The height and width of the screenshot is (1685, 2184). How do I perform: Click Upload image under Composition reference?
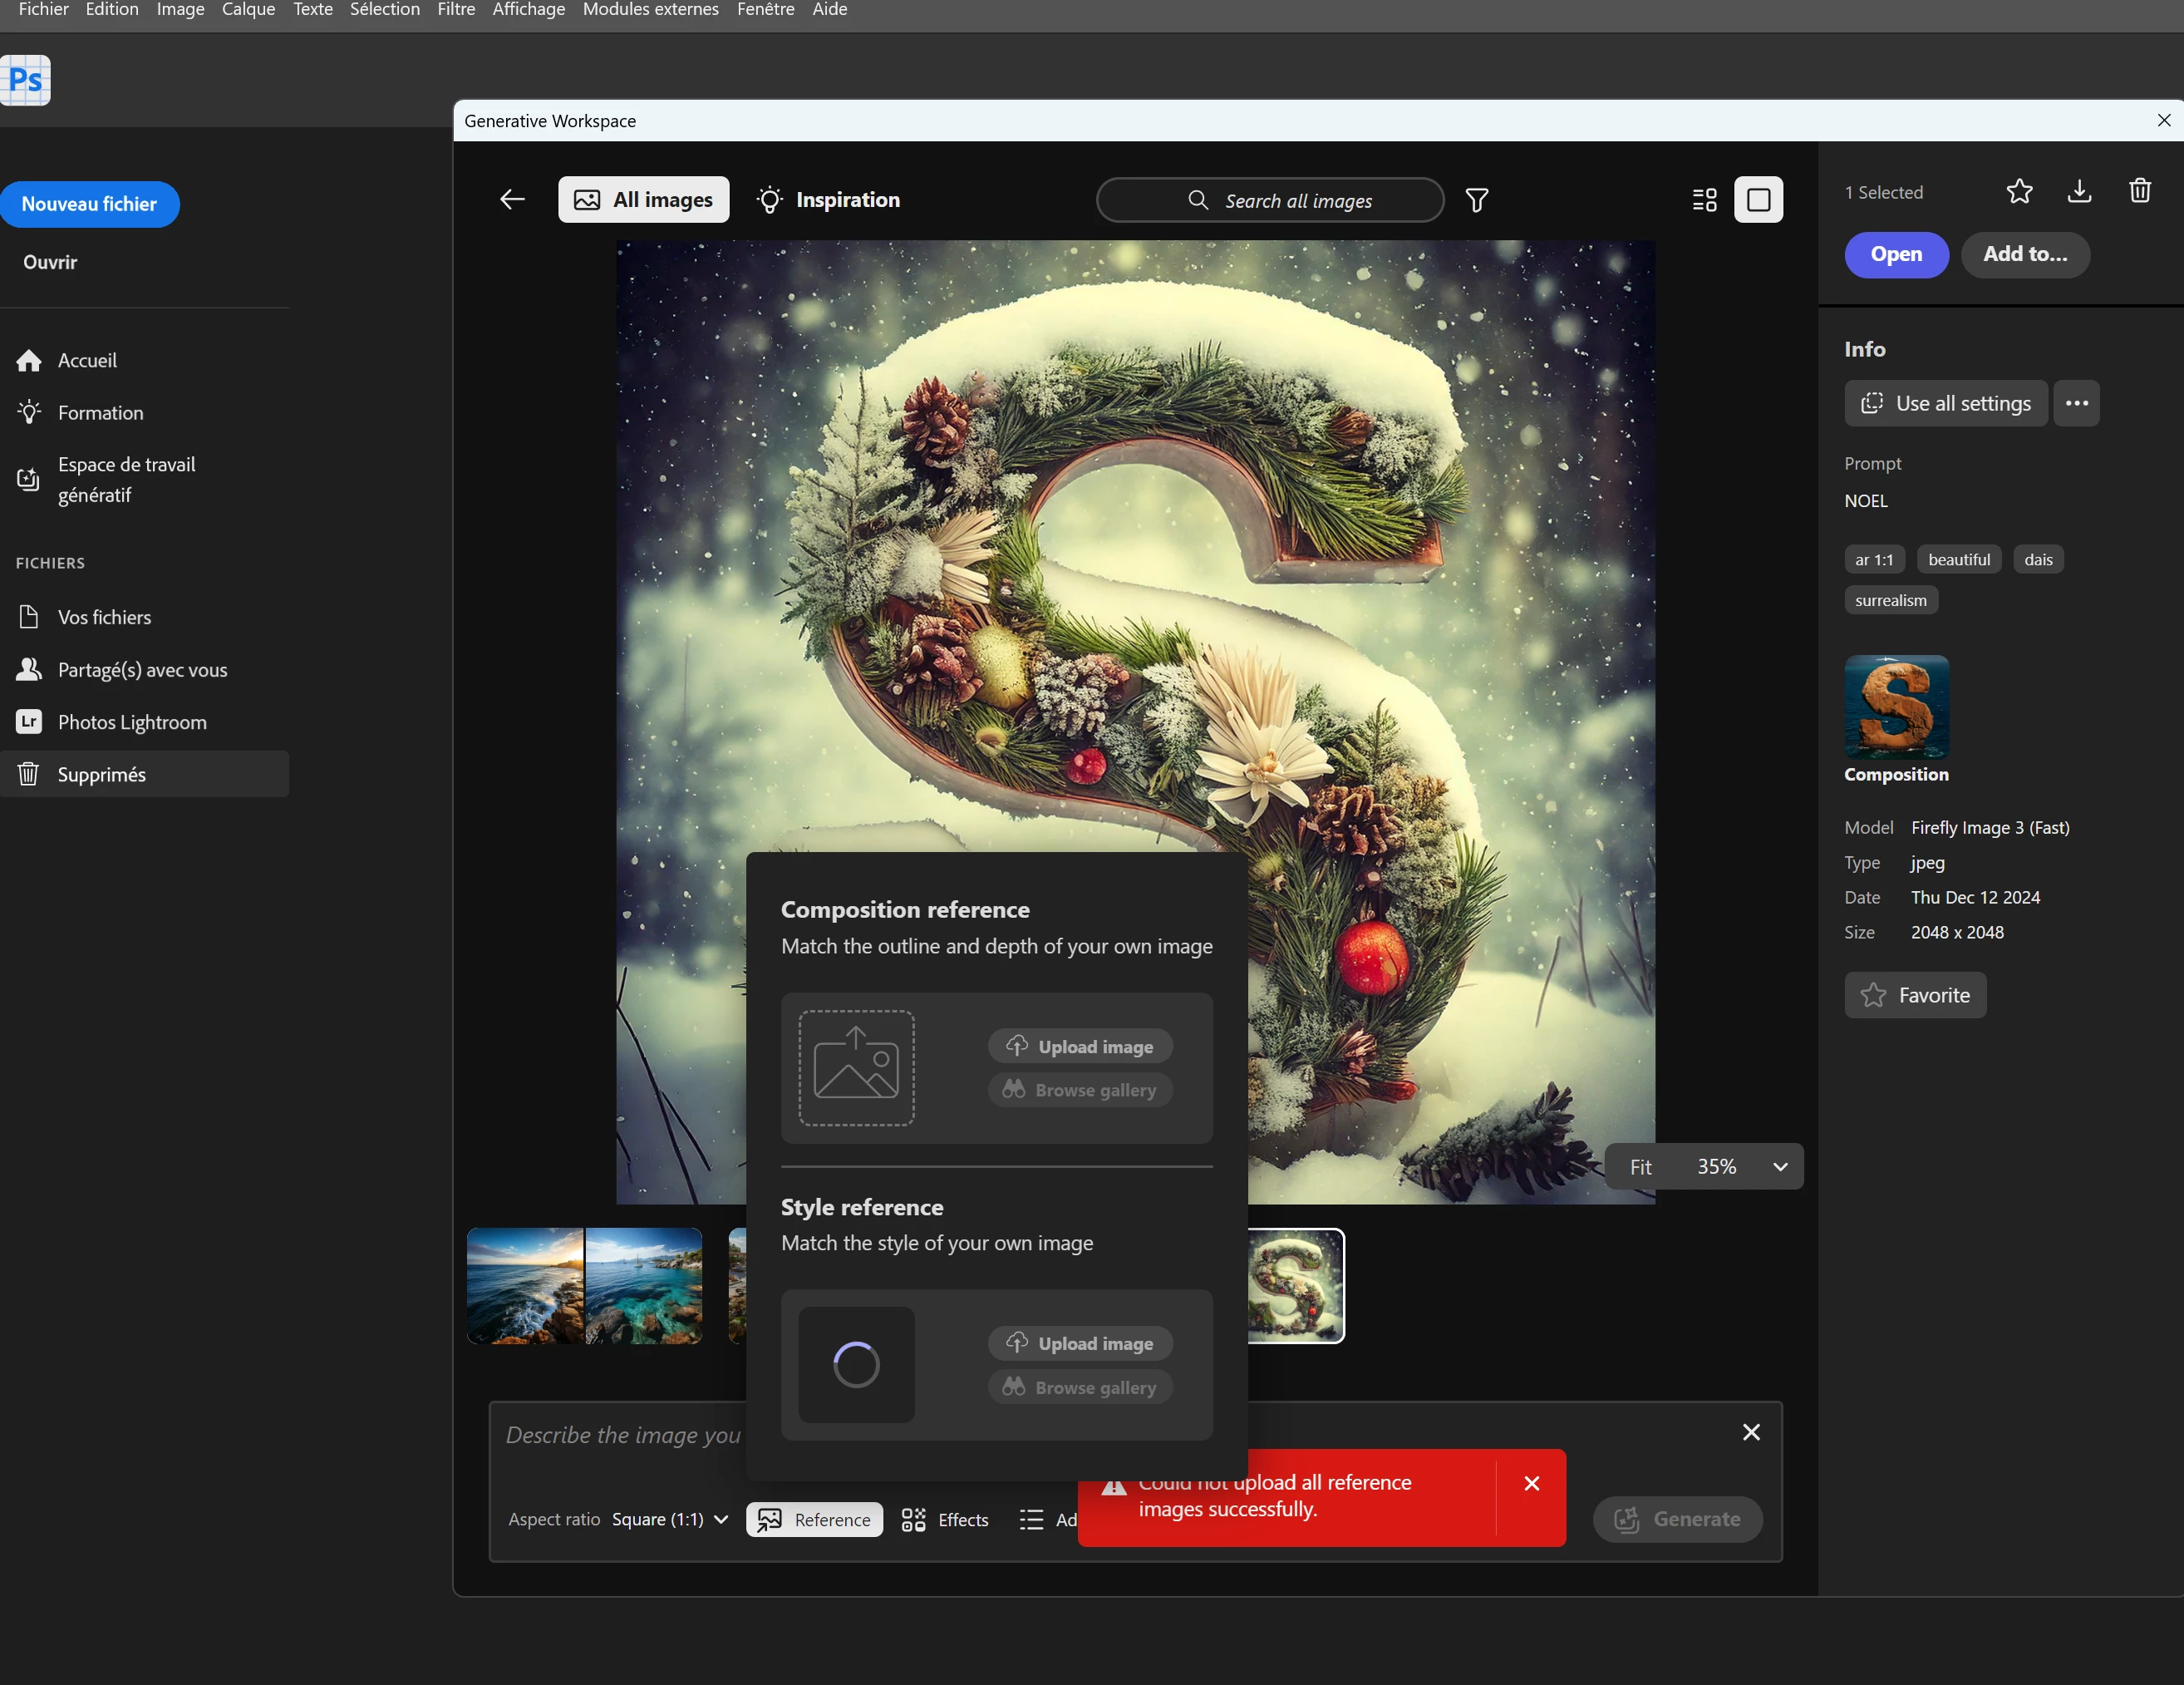click(x=1080, y=1047)
